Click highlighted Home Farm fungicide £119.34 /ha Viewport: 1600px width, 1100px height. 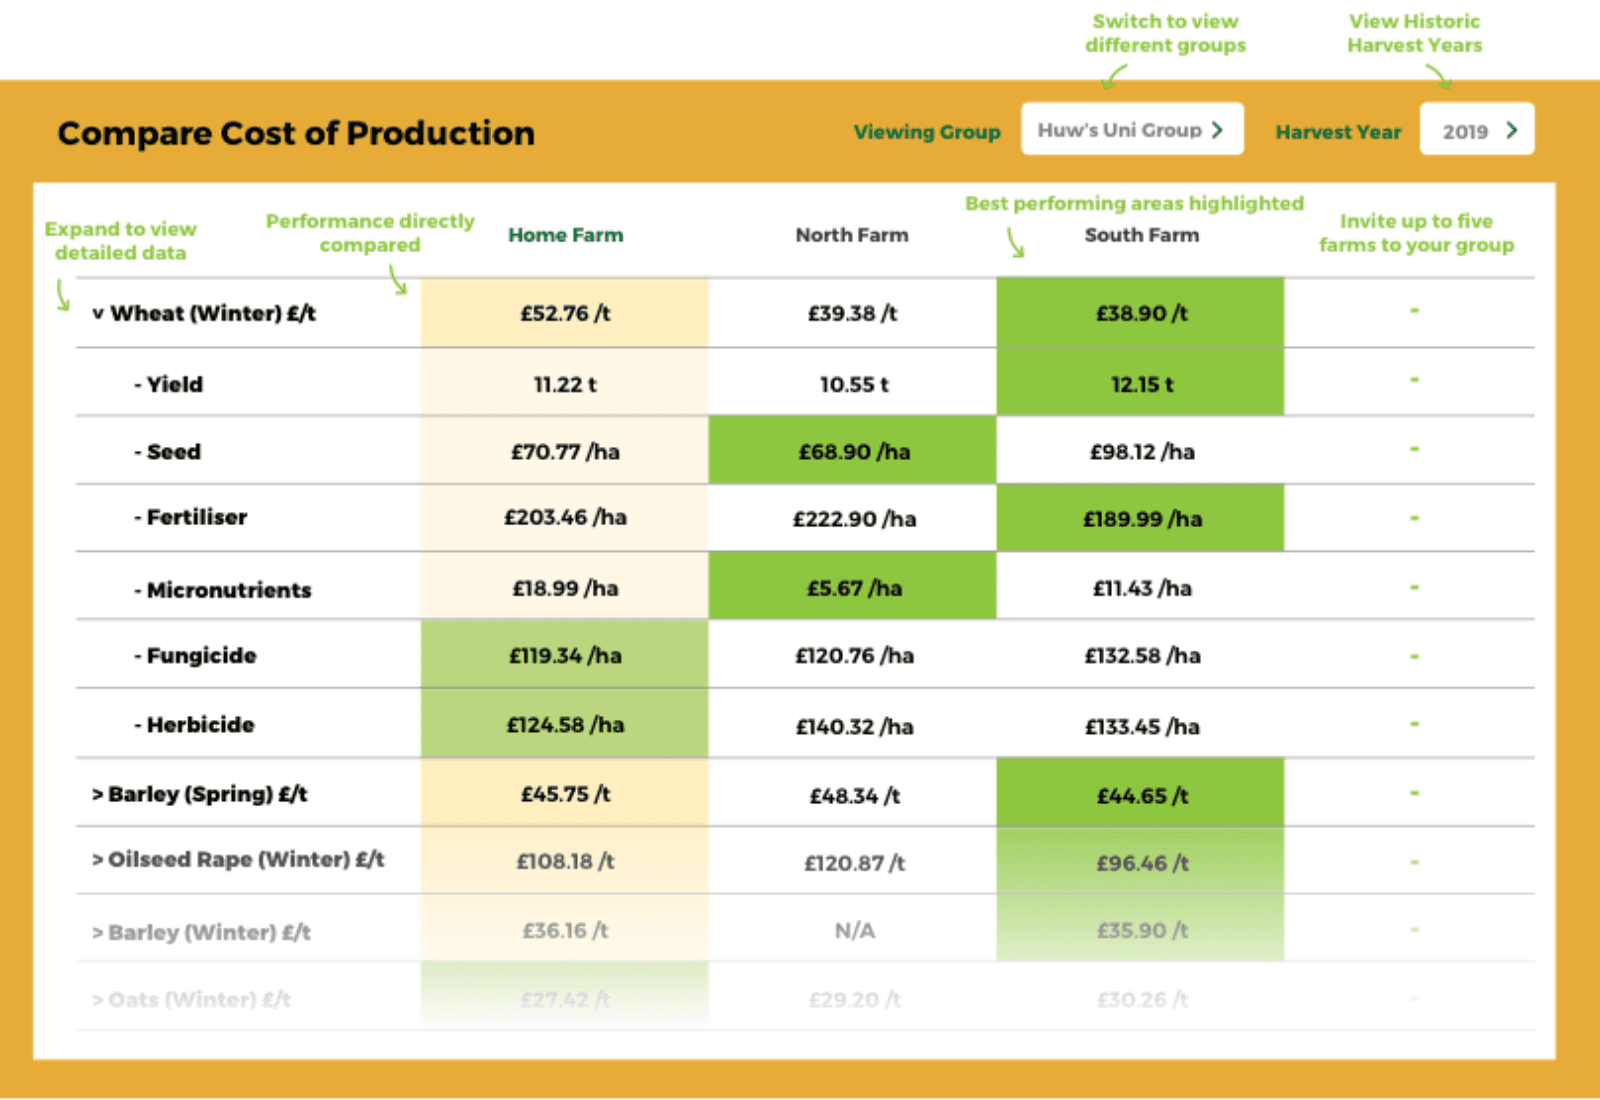(565, 655)
